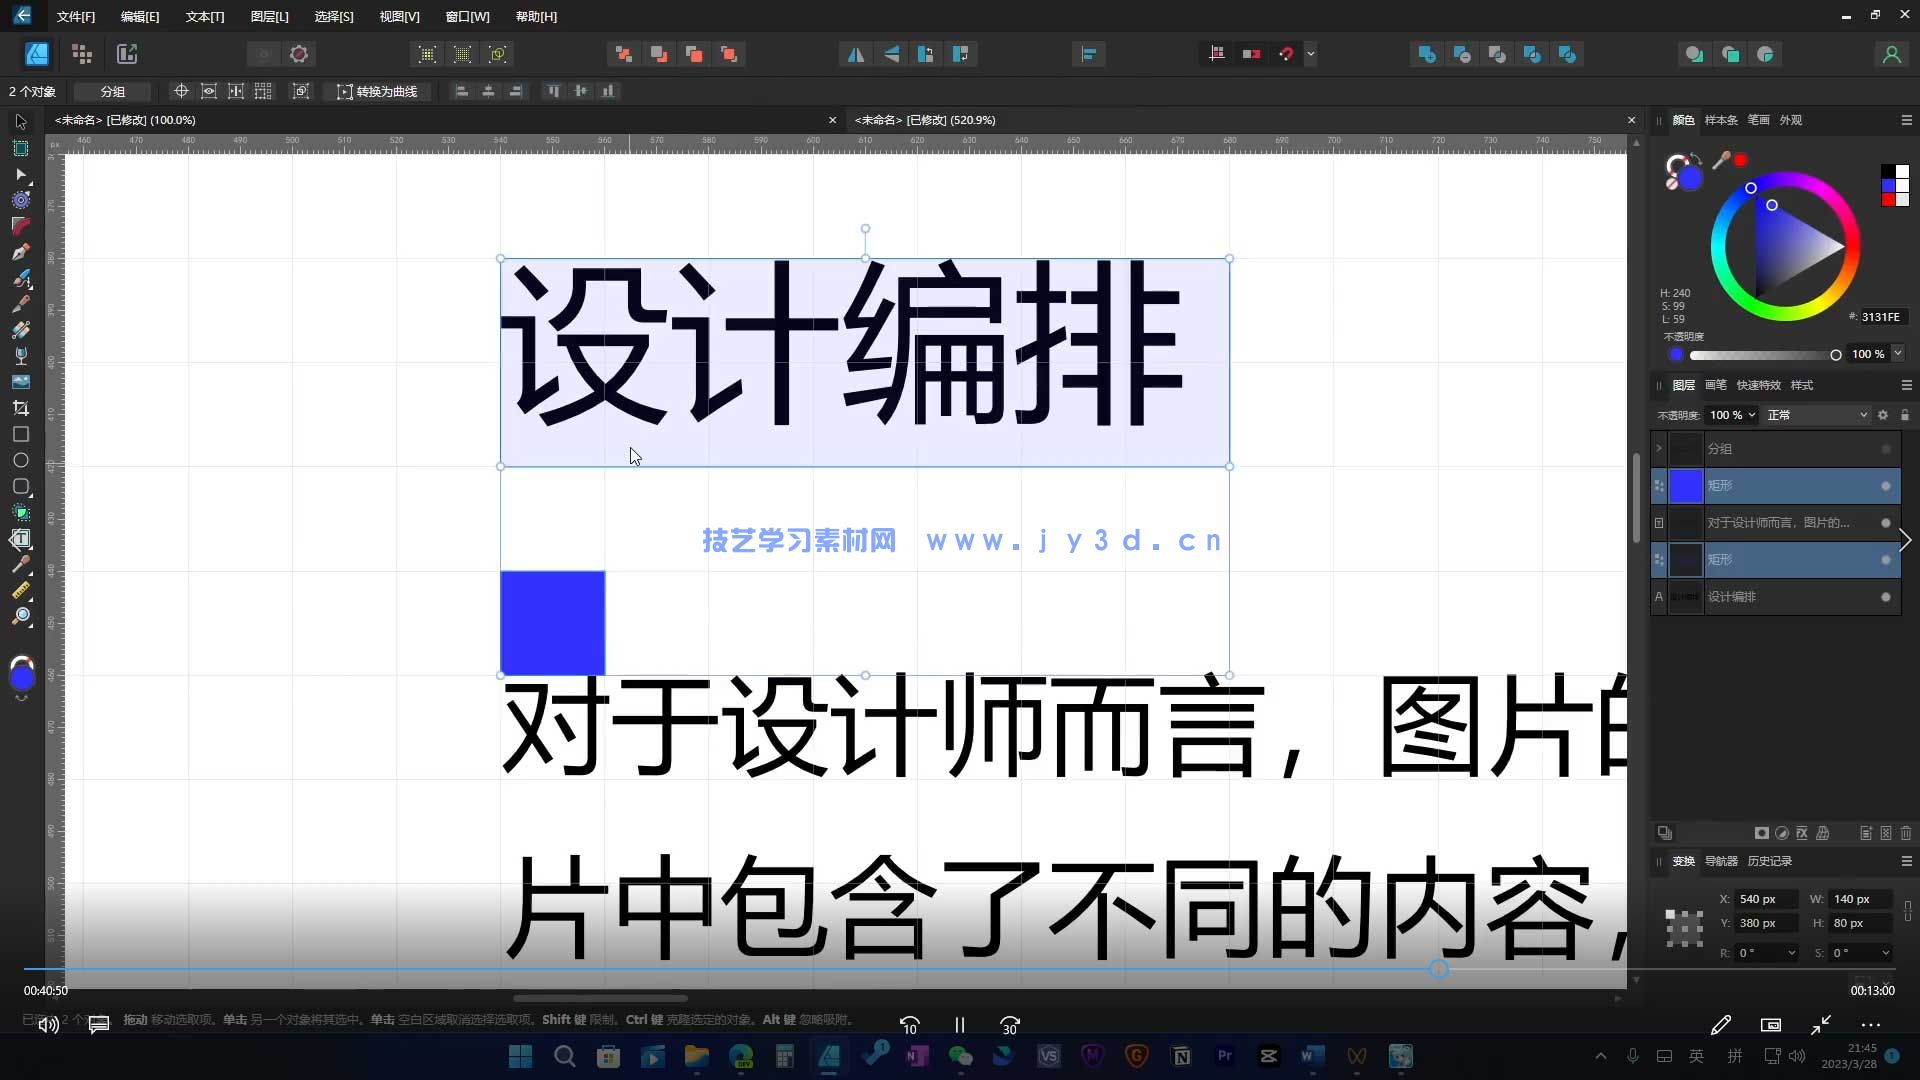Select the Ellipse tool
The height and width of the screenshot is (1080, 1920).
pyautogui.click(x=20, y=460)
